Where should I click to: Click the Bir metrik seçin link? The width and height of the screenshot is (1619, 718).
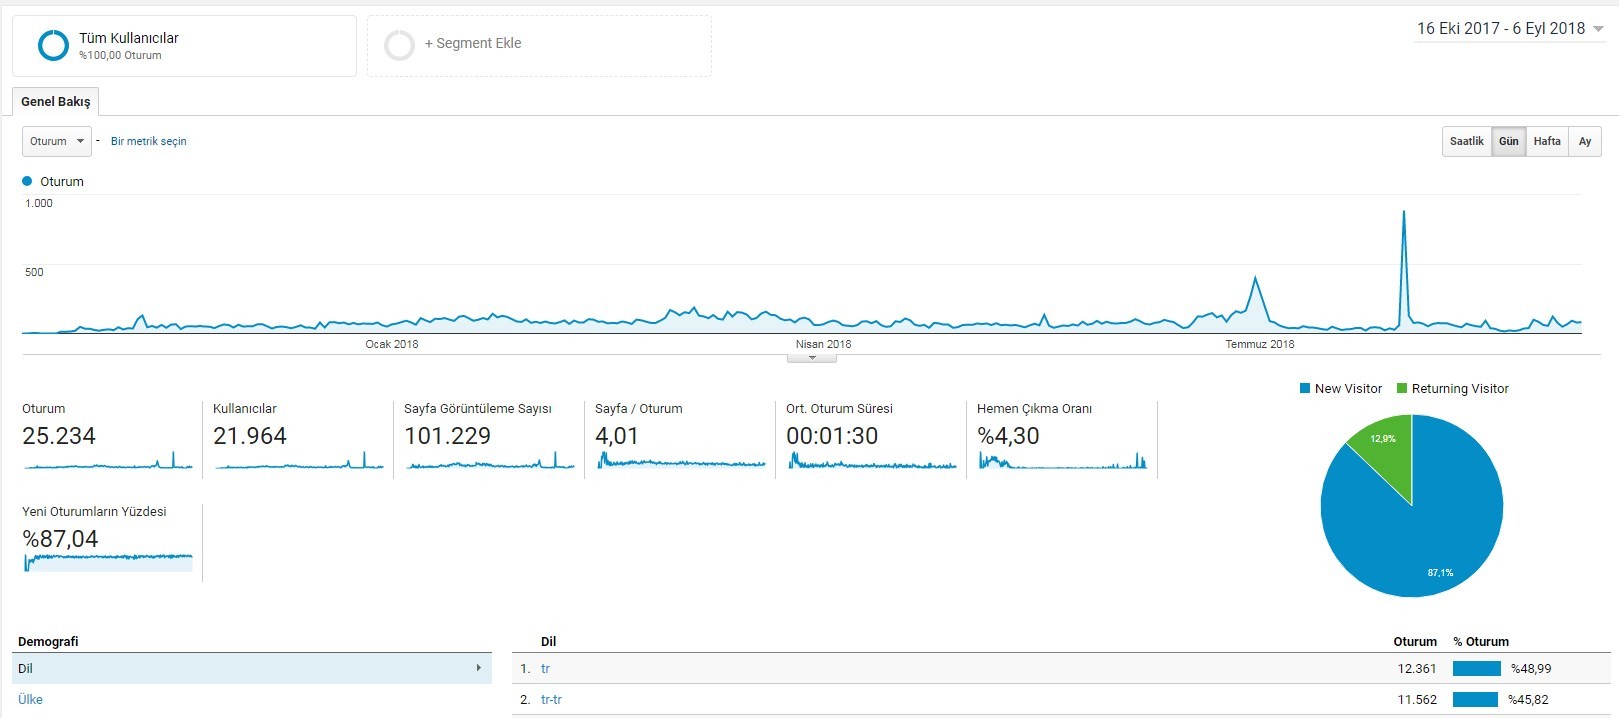[x=148, y=141]
